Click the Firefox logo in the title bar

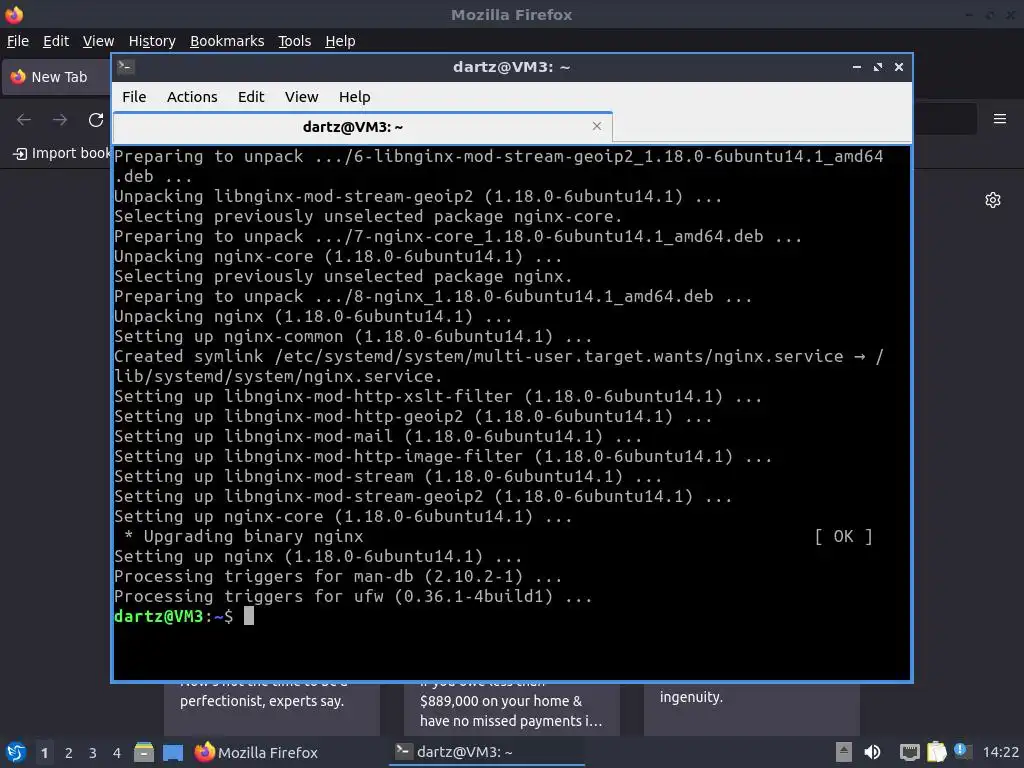[x=14, y=14]
